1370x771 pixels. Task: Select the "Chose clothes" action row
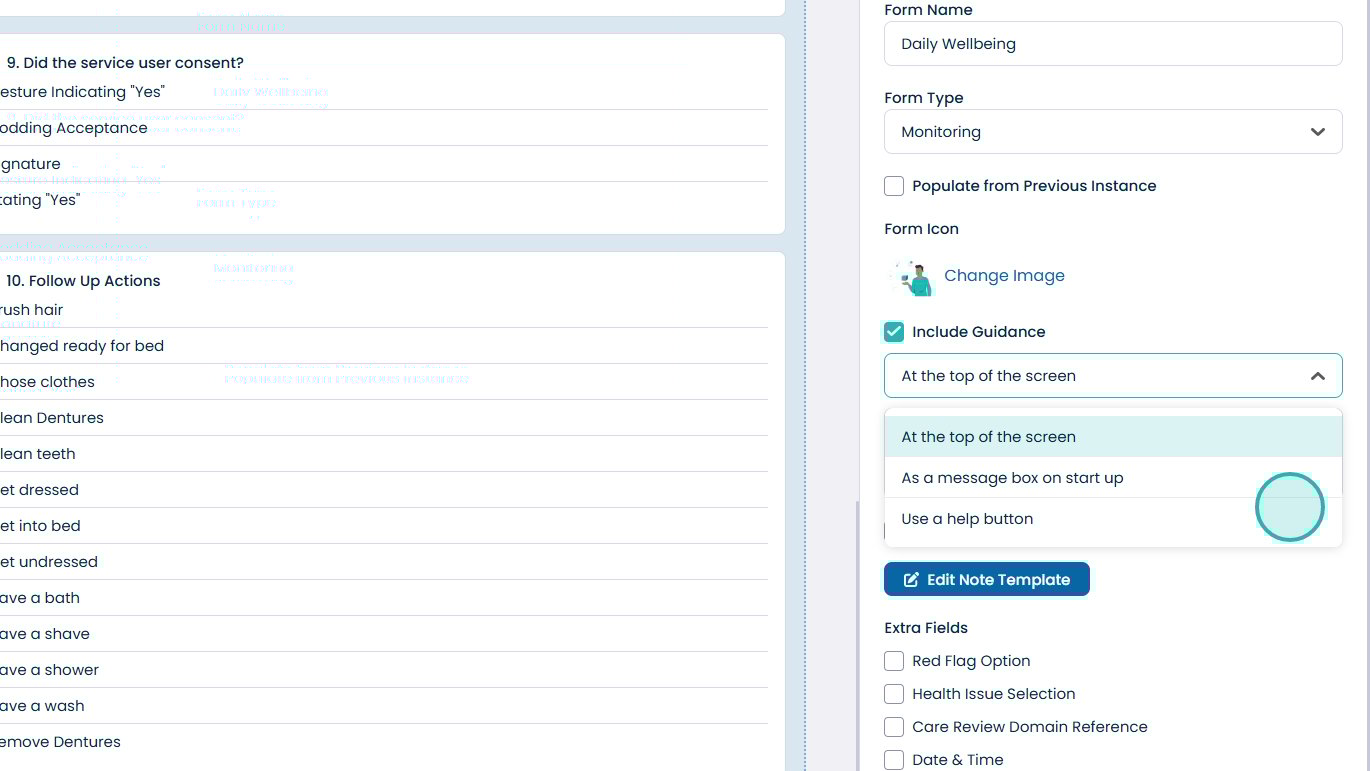384,382
